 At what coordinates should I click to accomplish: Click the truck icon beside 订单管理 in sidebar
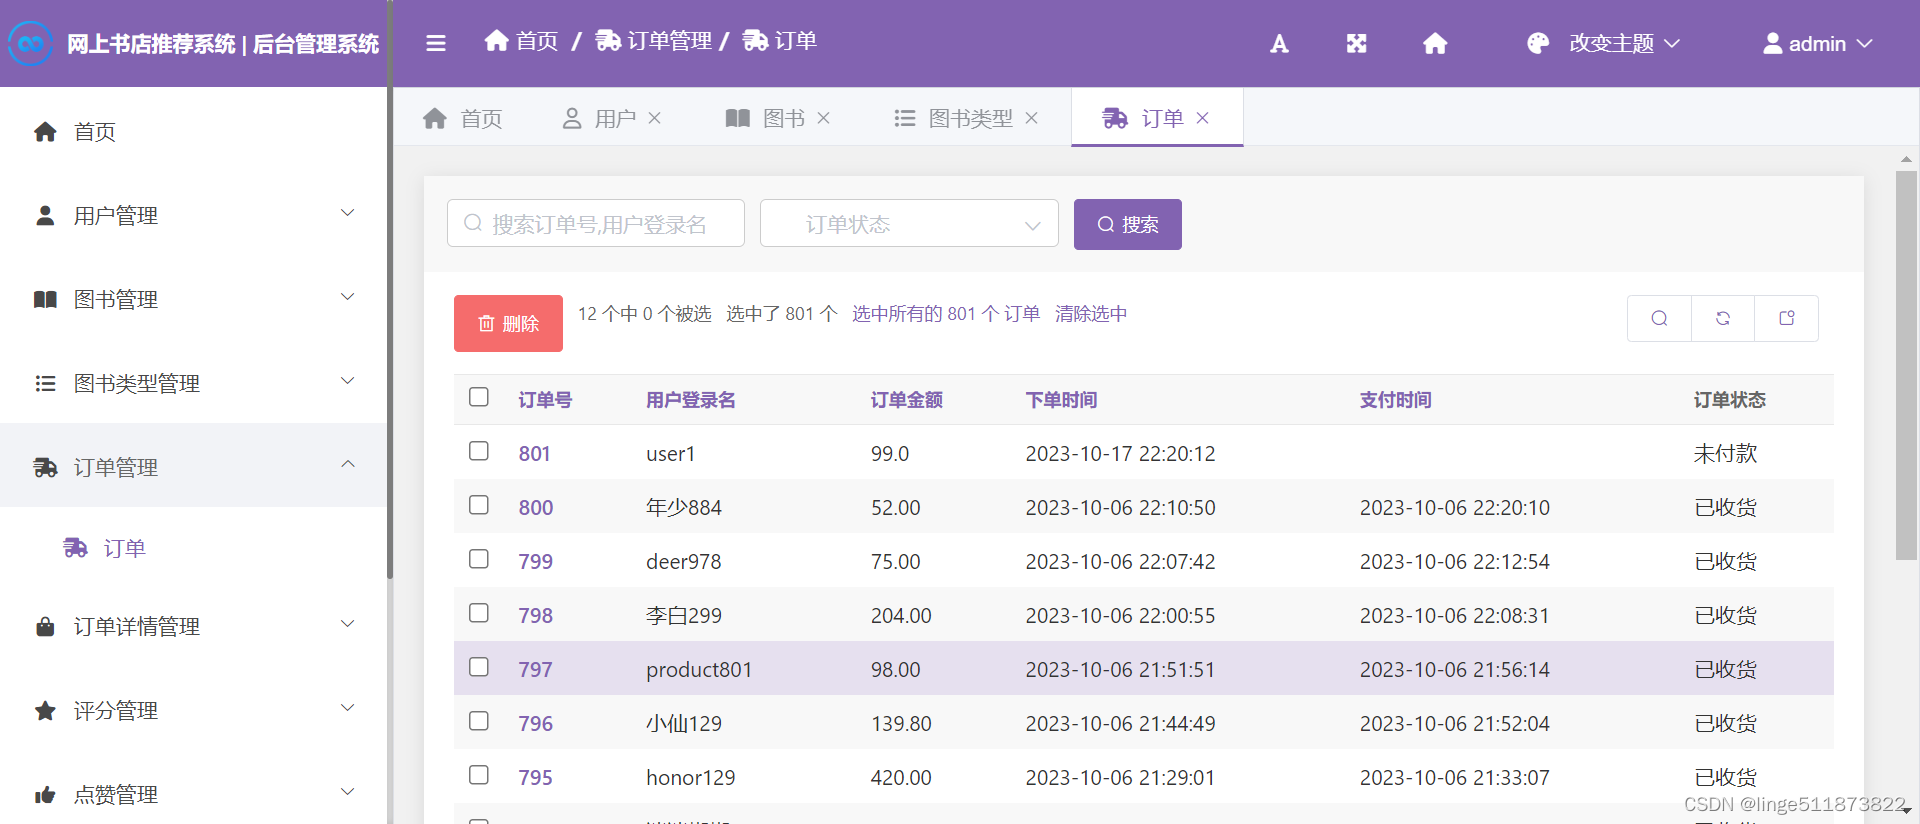click(45, 467)
